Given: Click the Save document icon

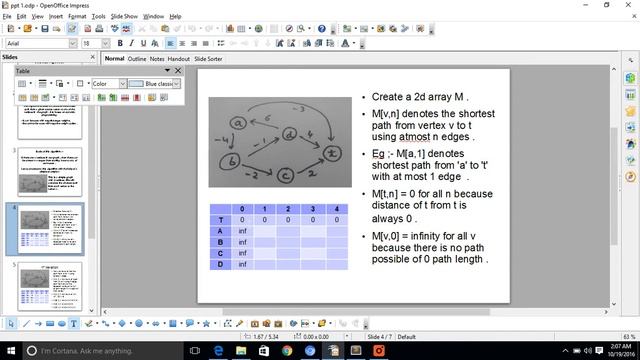Looking at the screenshot, I should (45, 29).
